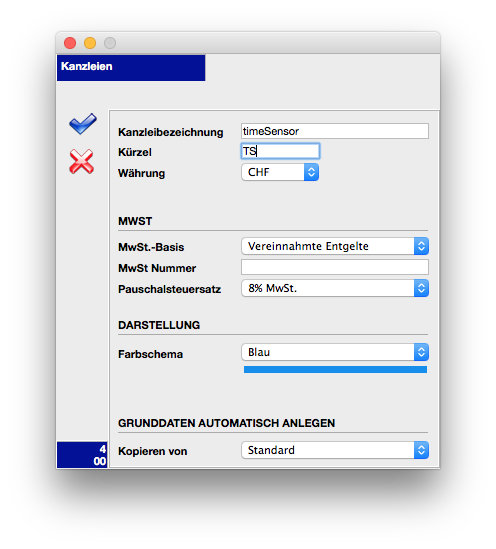Cancel with the red X icon
The image size is (496, 549).
(x=82, y=161)
